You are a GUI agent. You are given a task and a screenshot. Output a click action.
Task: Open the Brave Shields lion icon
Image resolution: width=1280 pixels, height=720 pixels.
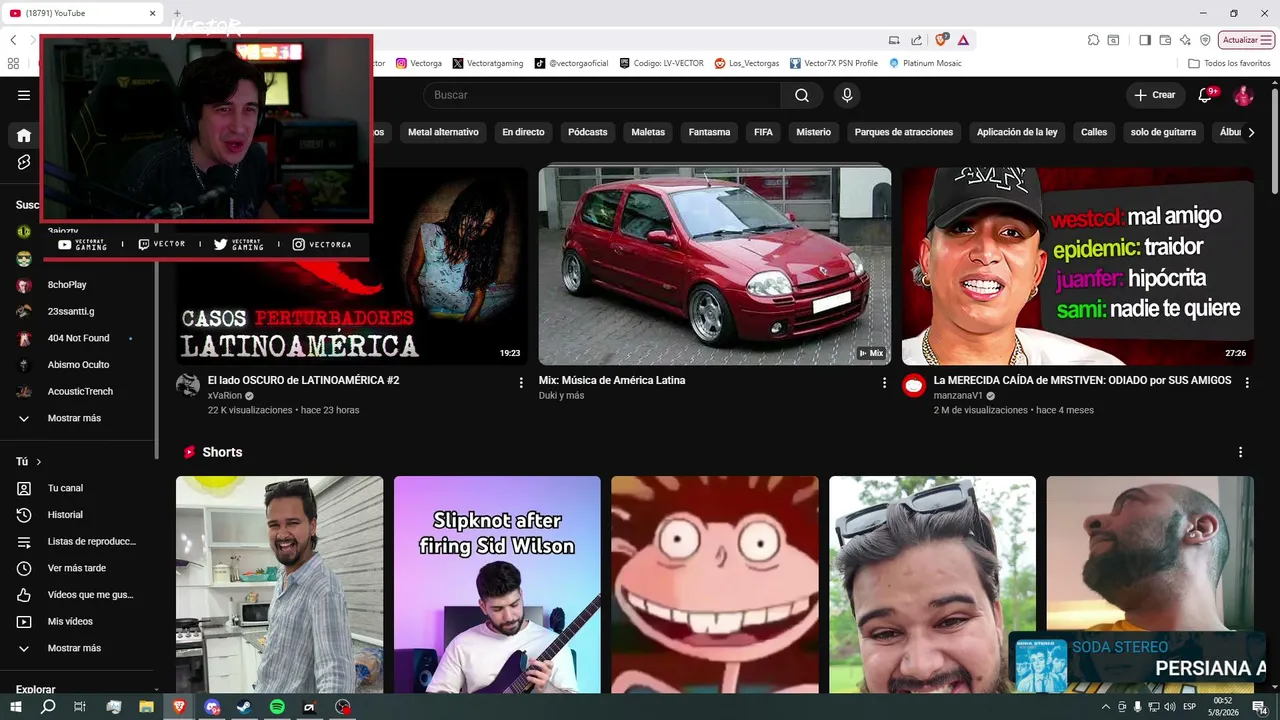tap(941, 40)
